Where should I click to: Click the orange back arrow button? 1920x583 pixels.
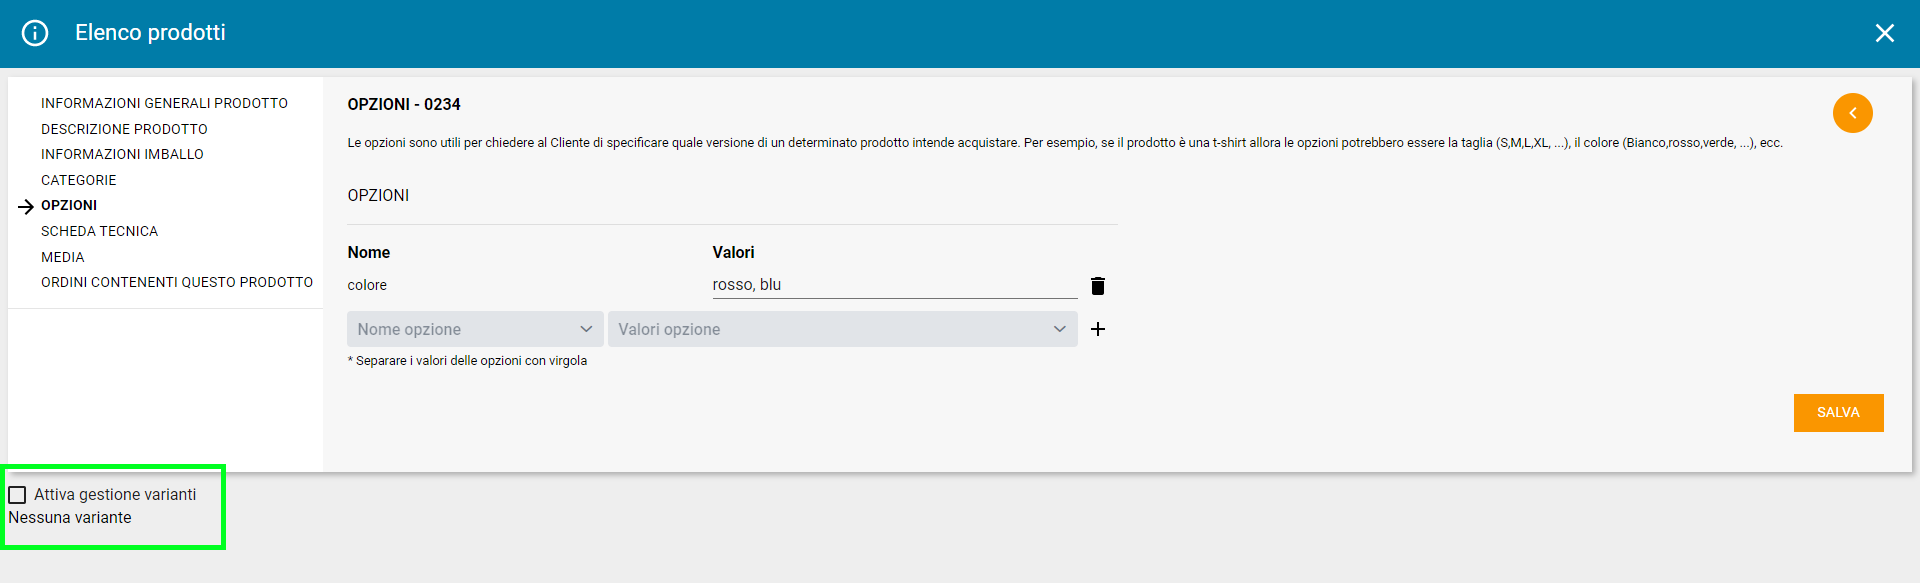pos(1852,113)
